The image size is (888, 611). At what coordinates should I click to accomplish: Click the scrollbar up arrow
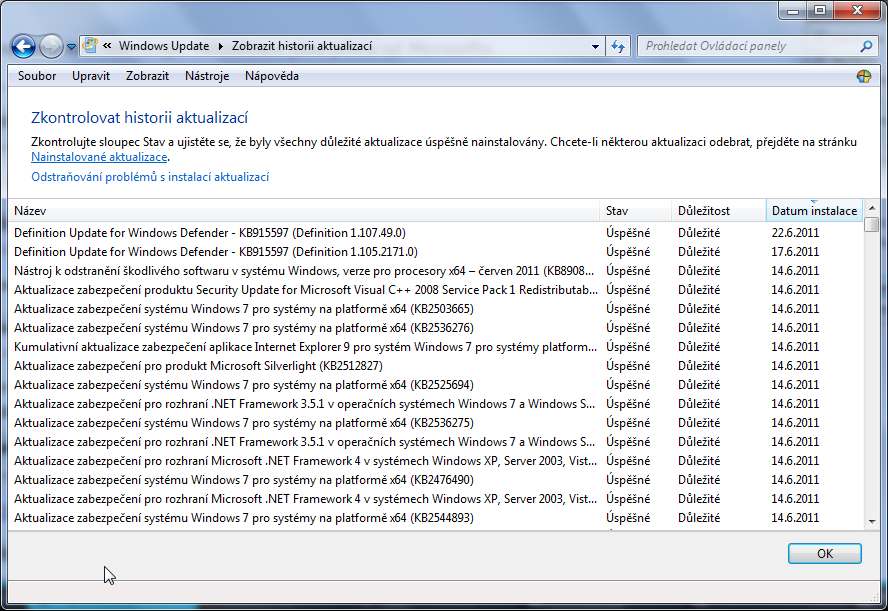tap(872, 208)
